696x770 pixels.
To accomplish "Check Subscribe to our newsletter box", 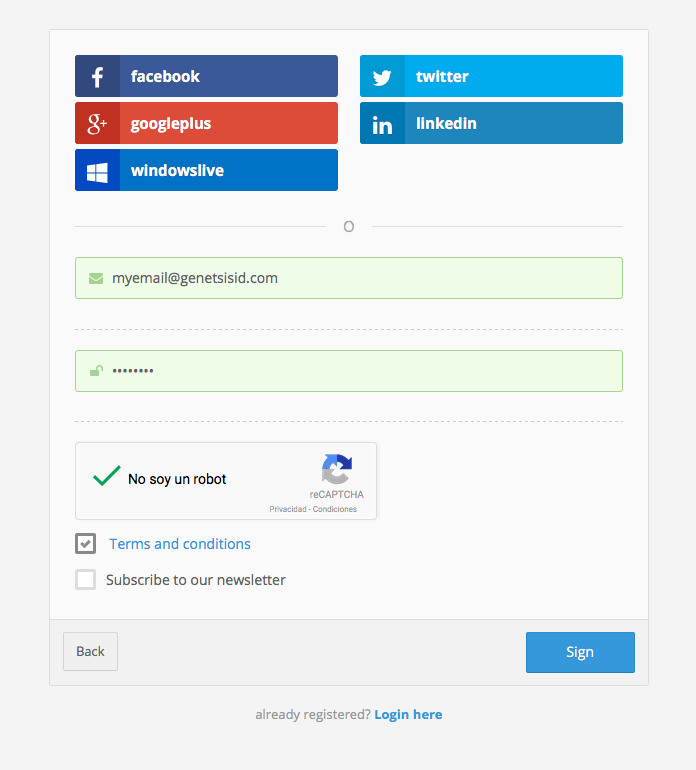I will [86, 580].
